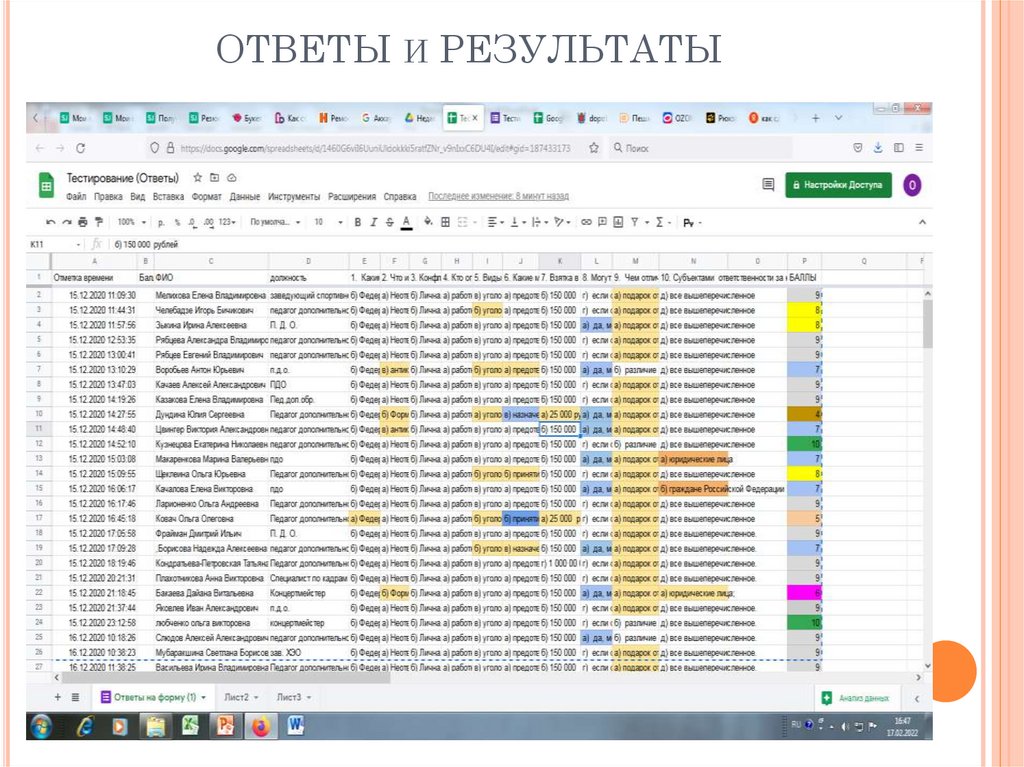This screenshot has height=767, width=1024.
Task: Open the Правка menu
Action: [108, 197]
